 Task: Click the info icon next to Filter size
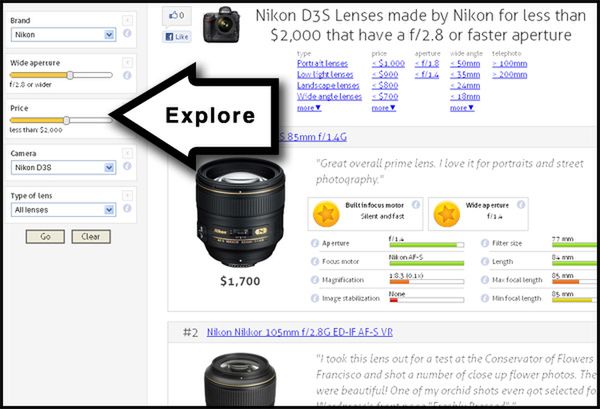(485, 243)
